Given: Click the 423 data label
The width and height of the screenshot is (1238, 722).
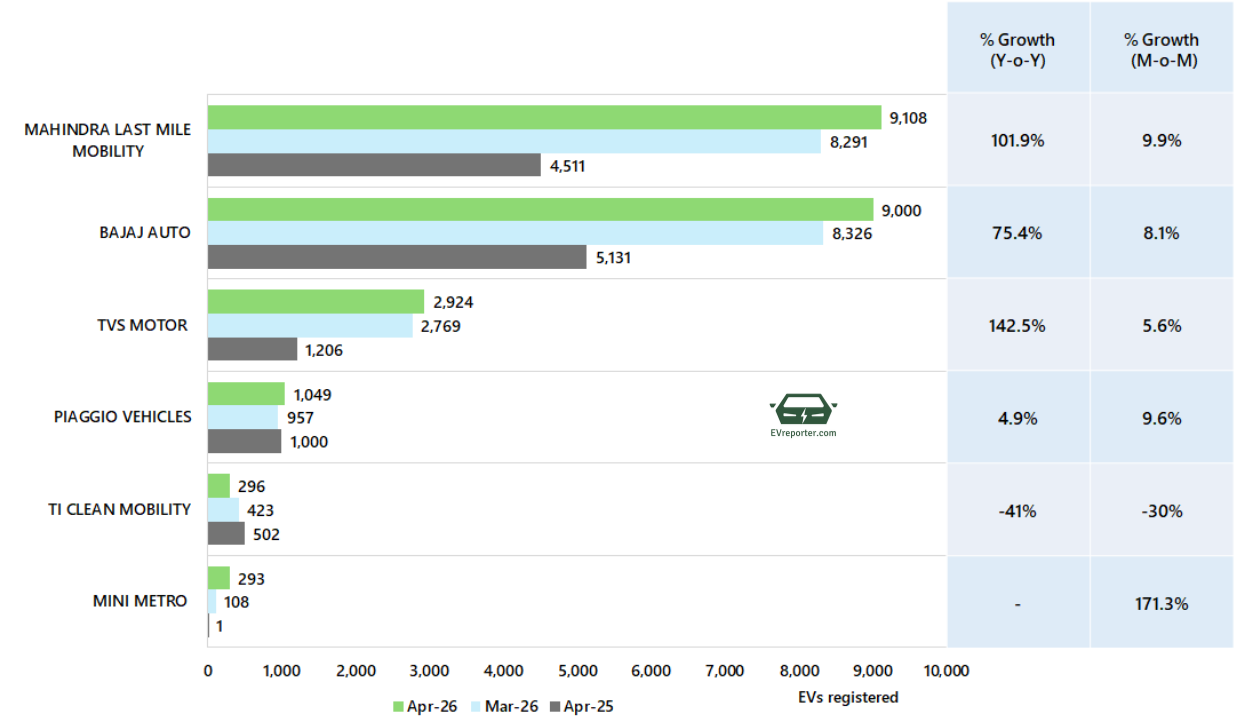Looking at the screenshot, I should (261, 511).
